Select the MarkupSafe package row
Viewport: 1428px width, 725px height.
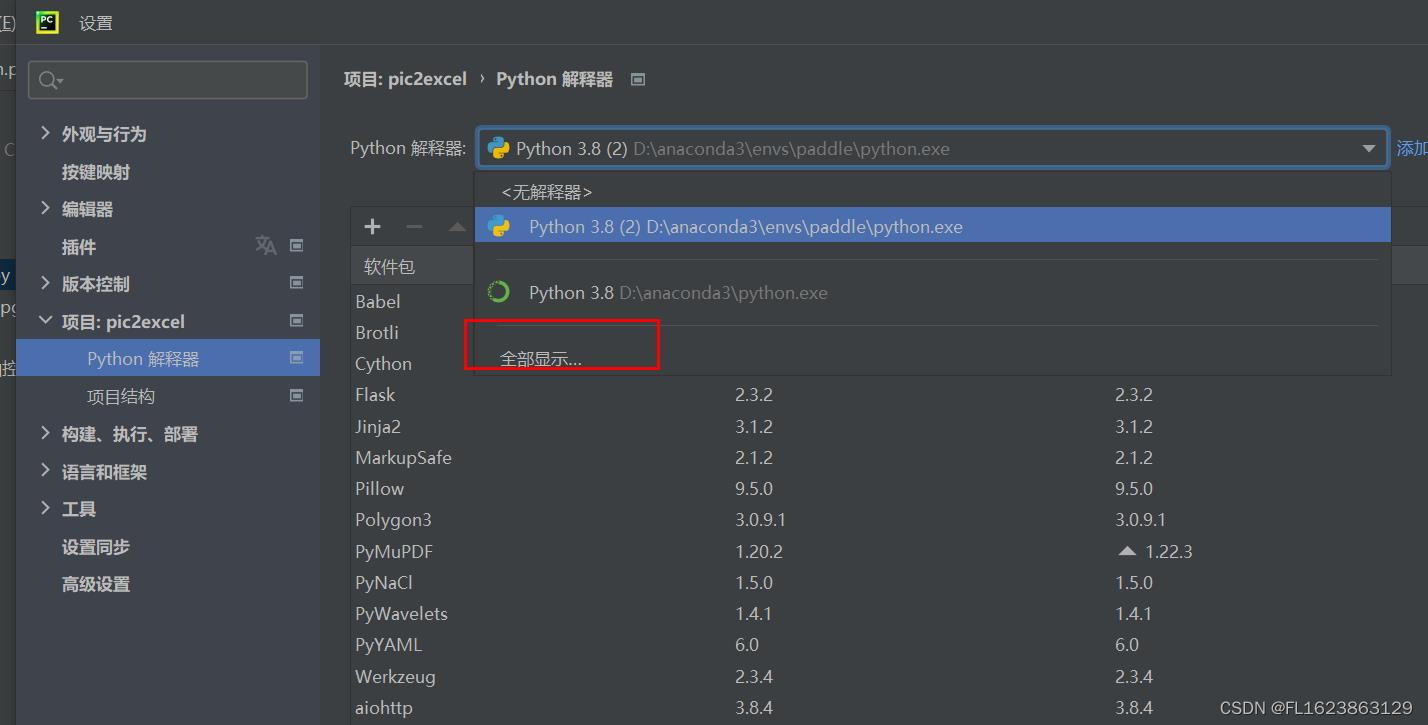(x=889, y=457)
